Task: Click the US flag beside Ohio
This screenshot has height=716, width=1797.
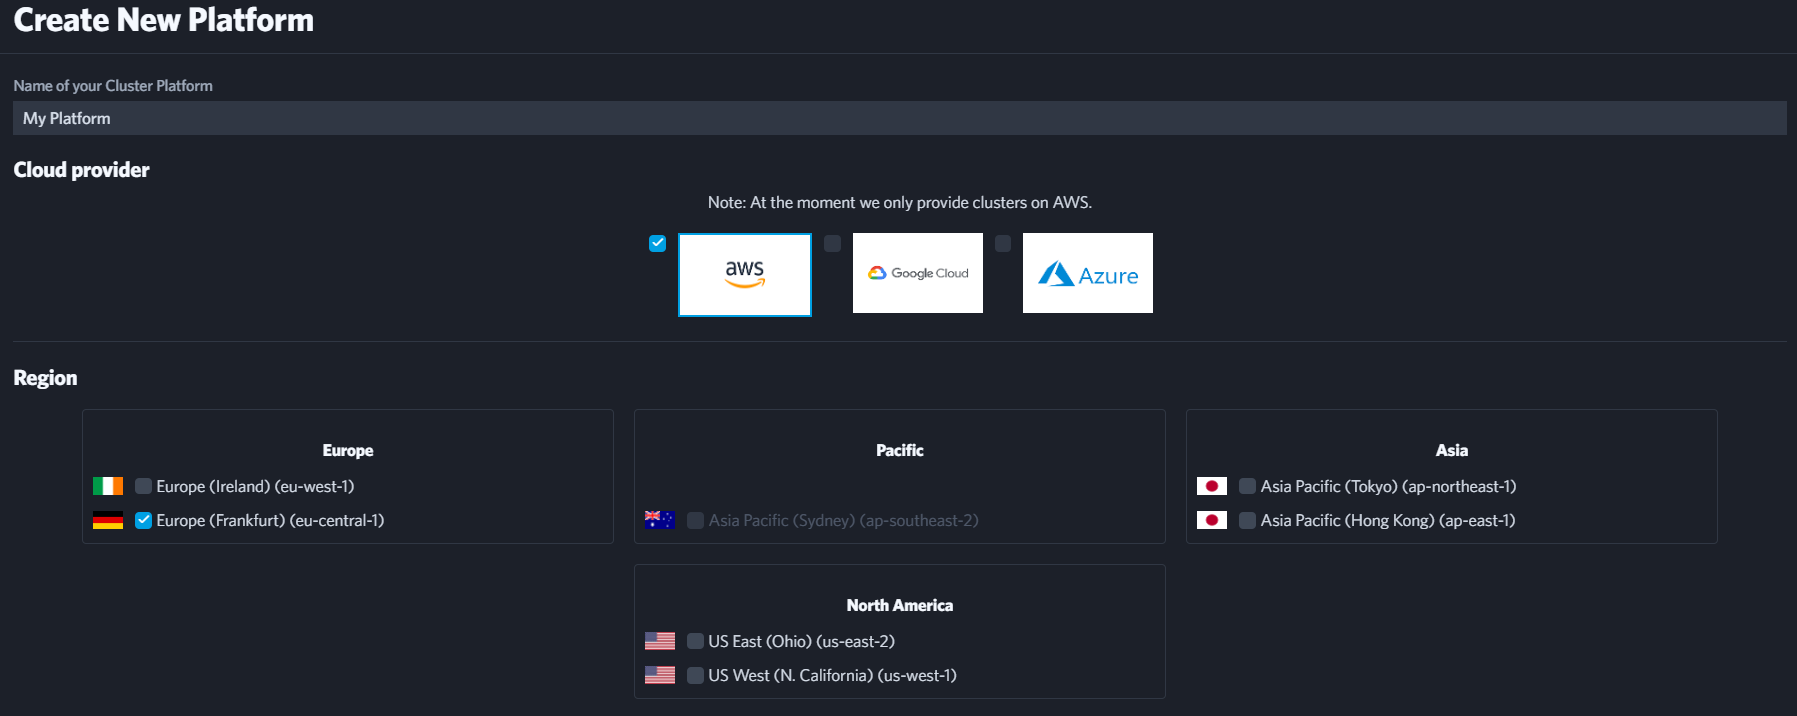Action: [660, 641]
